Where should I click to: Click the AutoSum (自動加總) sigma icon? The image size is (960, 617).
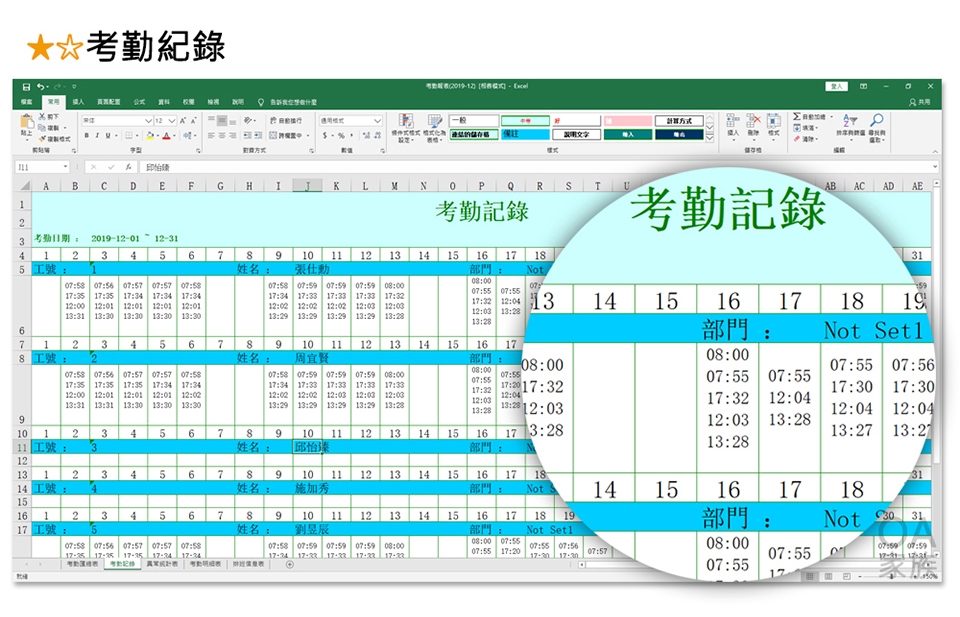point(797,117)
